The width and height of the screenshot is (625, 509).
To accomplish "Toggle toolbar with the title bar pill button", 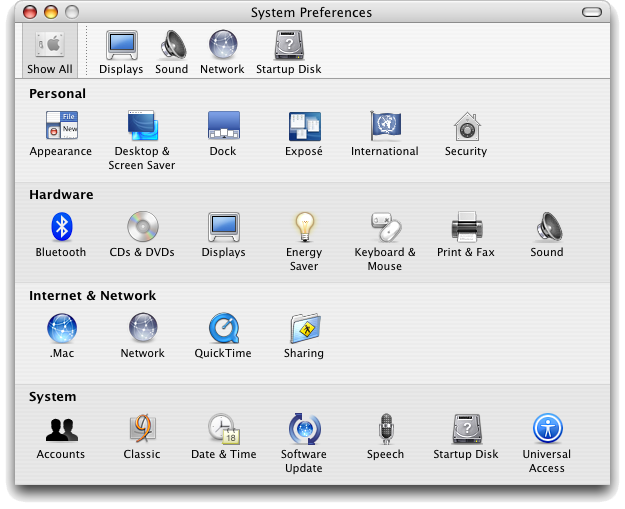I will point(592,12).
